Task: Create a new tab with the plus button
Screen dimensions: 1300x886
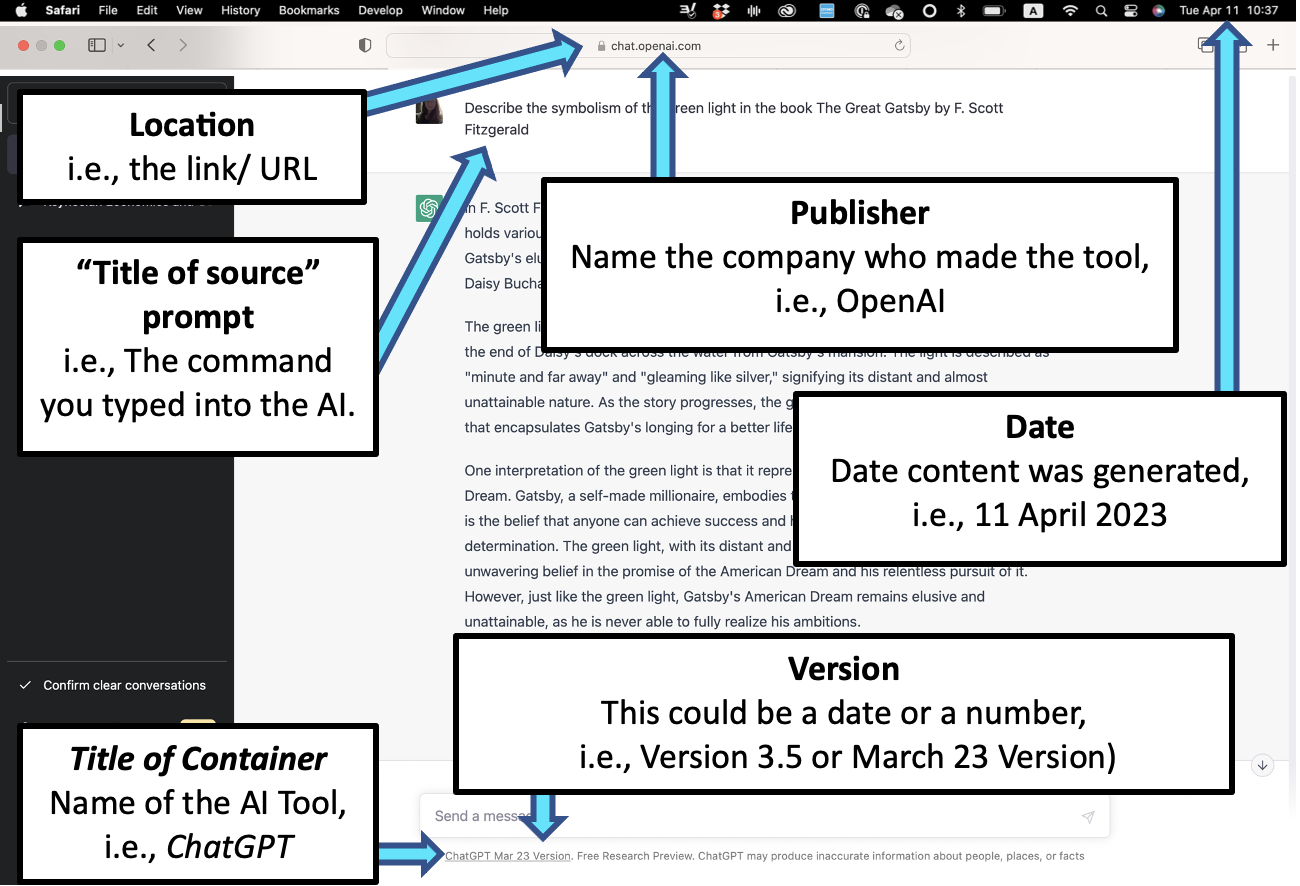Action: click(x=1274, y=45)
